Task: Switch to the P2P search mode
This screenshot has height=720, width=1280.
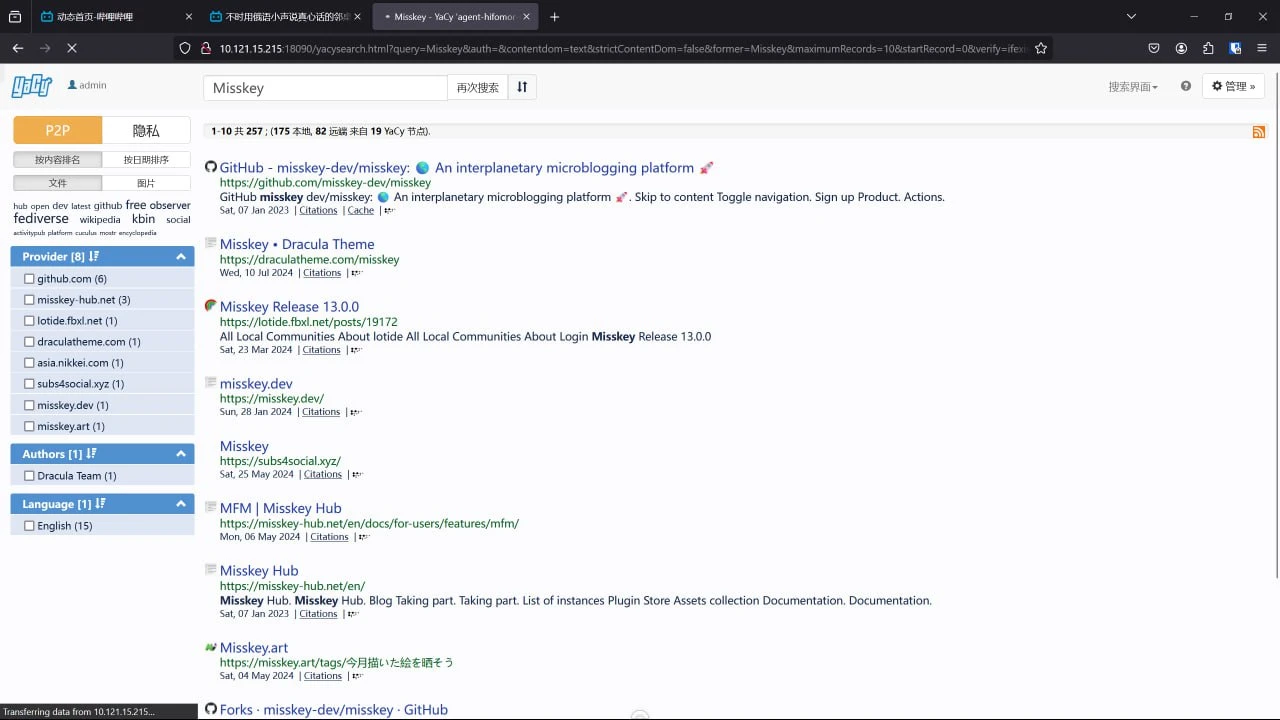Action: (57, 130)
